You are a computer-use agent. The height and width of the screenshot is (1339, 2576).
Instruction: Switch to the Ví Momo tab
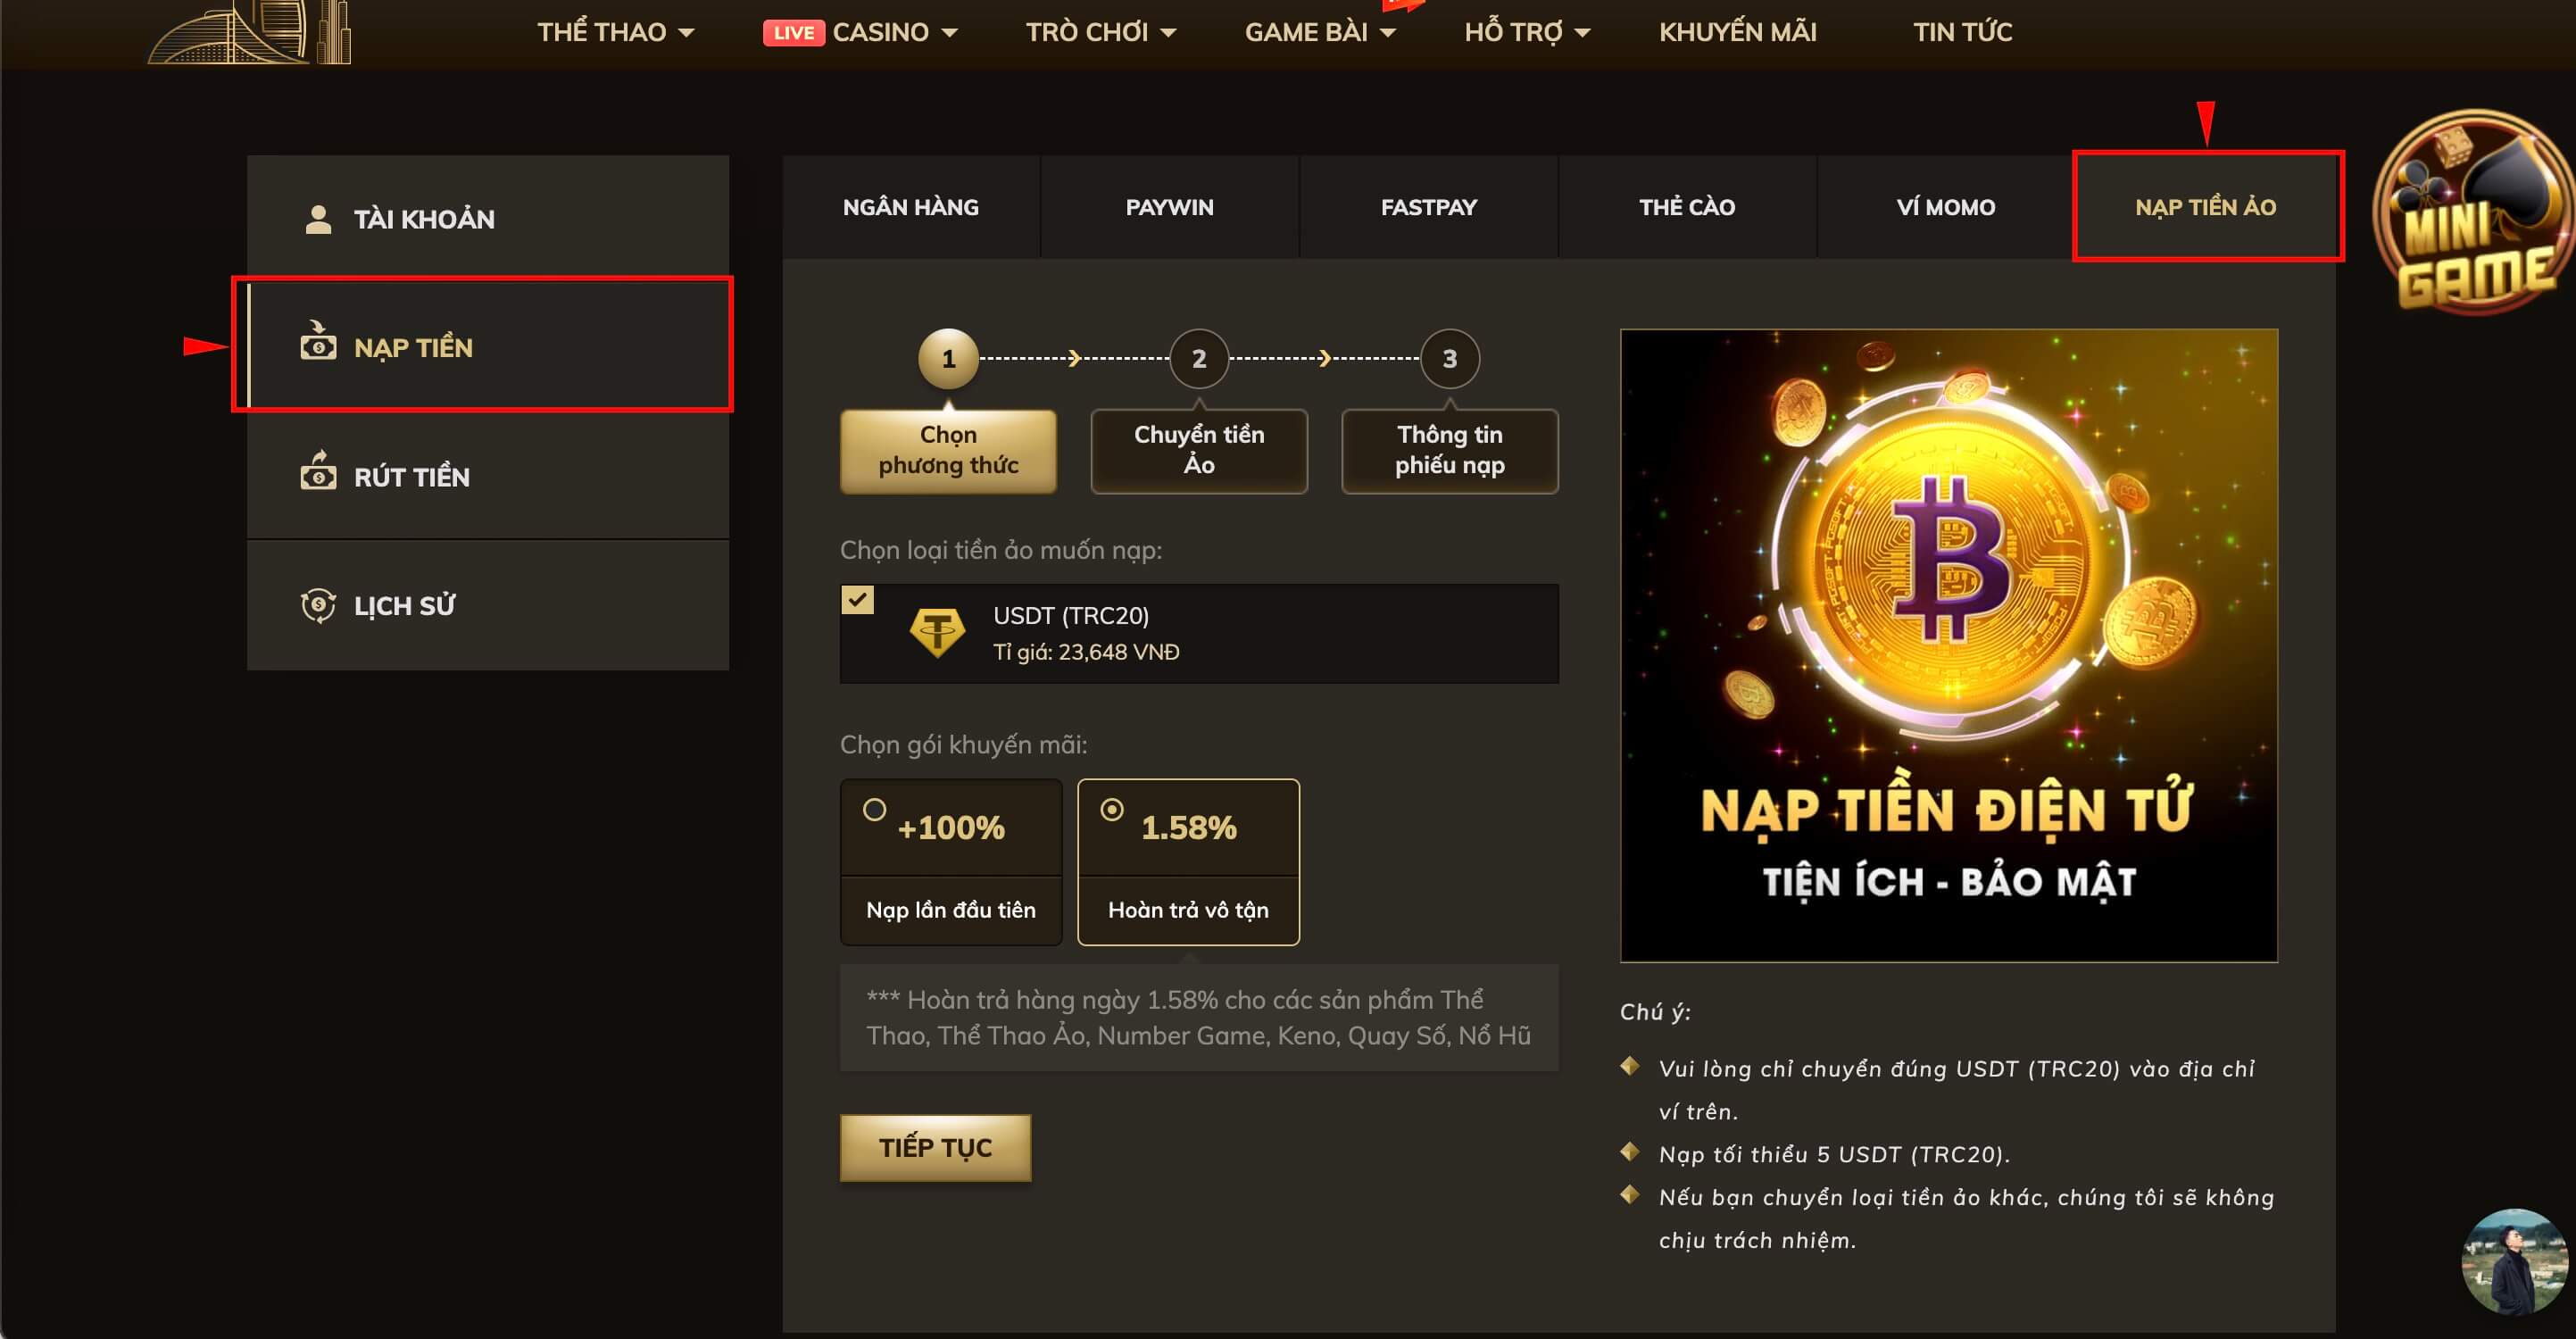click(1945, 207)
